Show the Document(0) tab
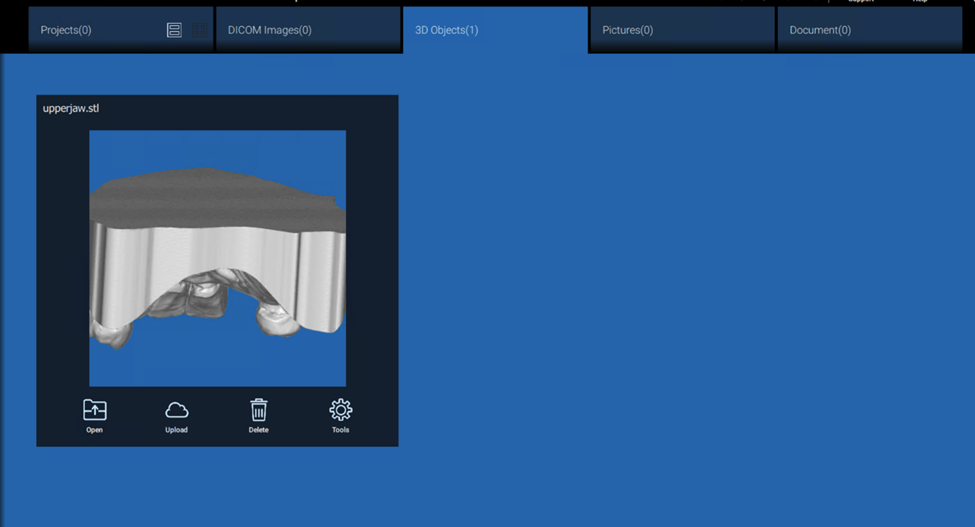This screenshot has height=527, width=975. 820,30
